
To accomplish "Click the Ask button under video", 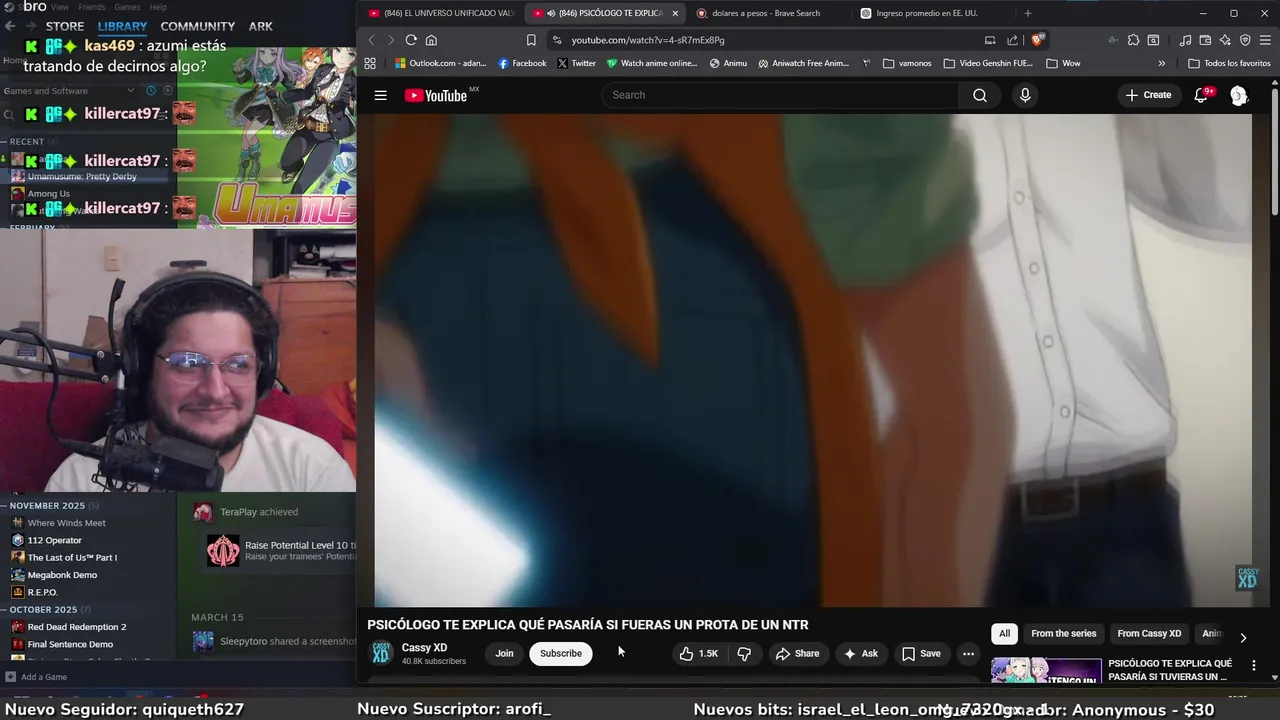I will click(860, 653).
